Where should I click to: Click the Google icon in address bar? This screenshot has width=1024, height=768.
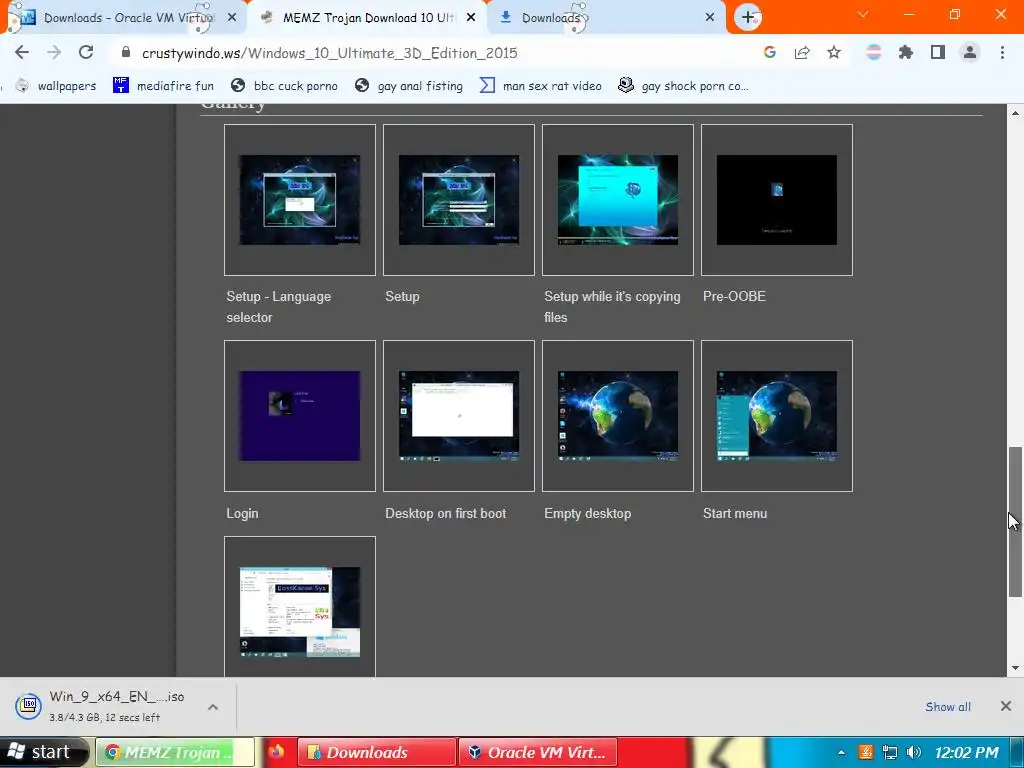pos(770,52)
